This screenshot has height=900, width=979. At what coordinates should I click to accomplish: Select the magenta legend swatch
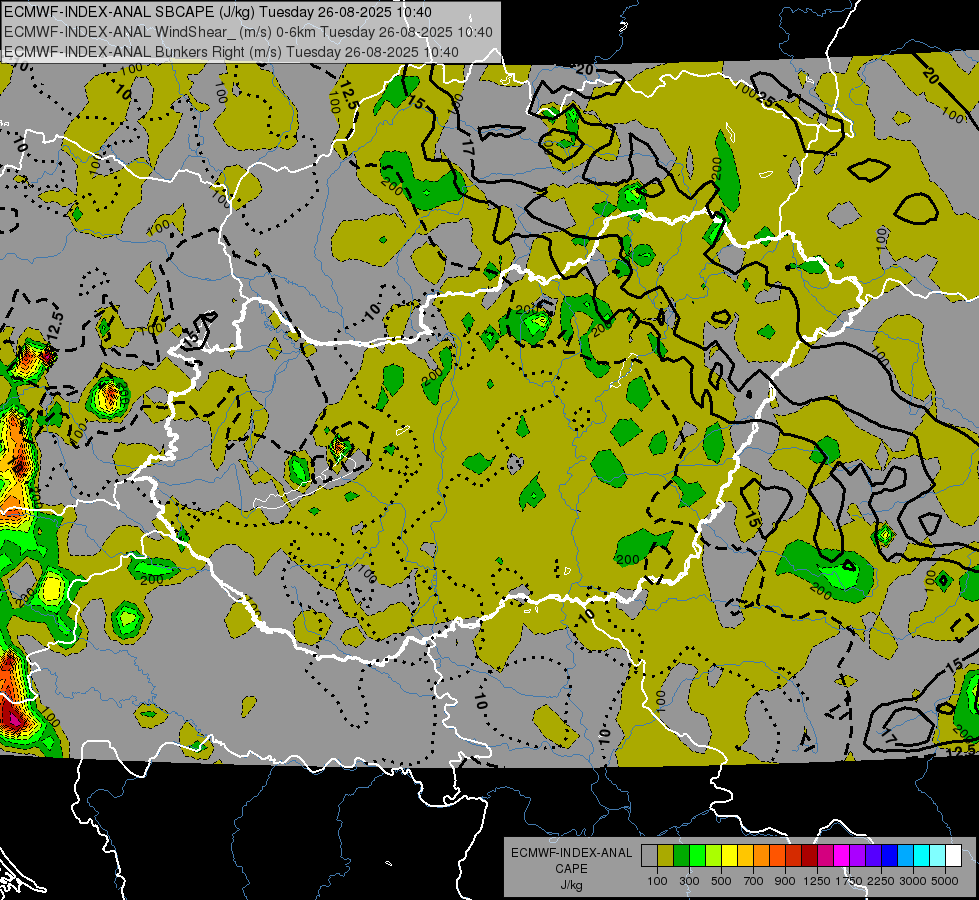click(x=841, y=856)
